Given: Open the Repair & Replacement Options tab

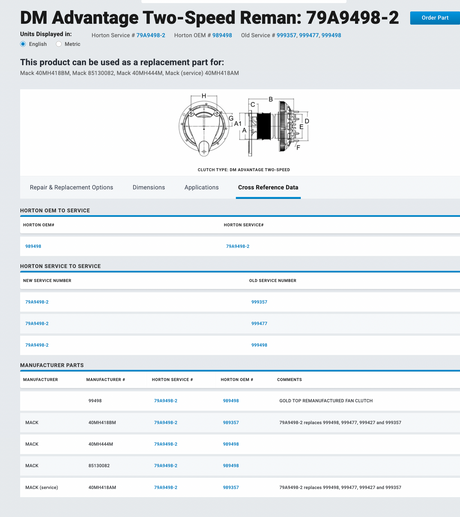Looking at the screenshot, I should pyautogui.click(x=71, y=187).
